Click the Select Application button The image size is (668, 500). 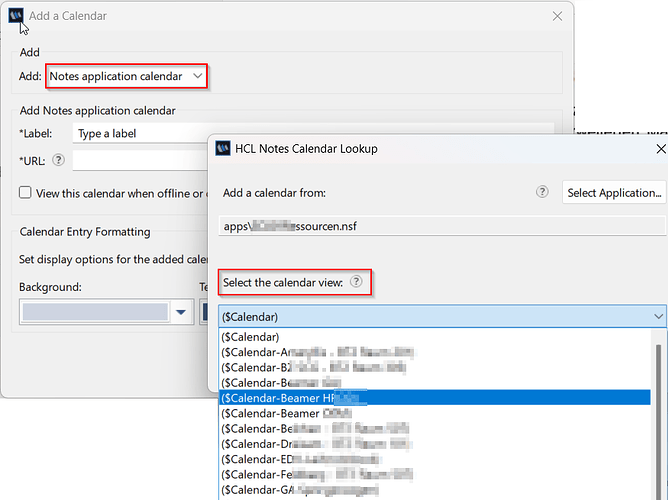tap(614, 193)
